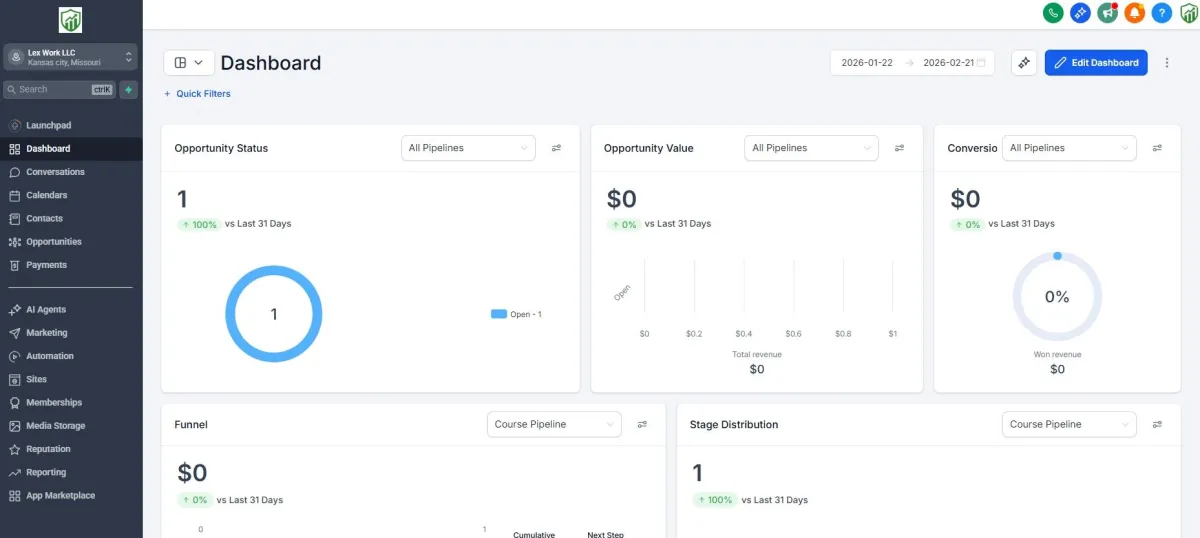1200x538 pixels.
Task: Open the three-dot dashboard options menu
Action: click(1167, 62)
